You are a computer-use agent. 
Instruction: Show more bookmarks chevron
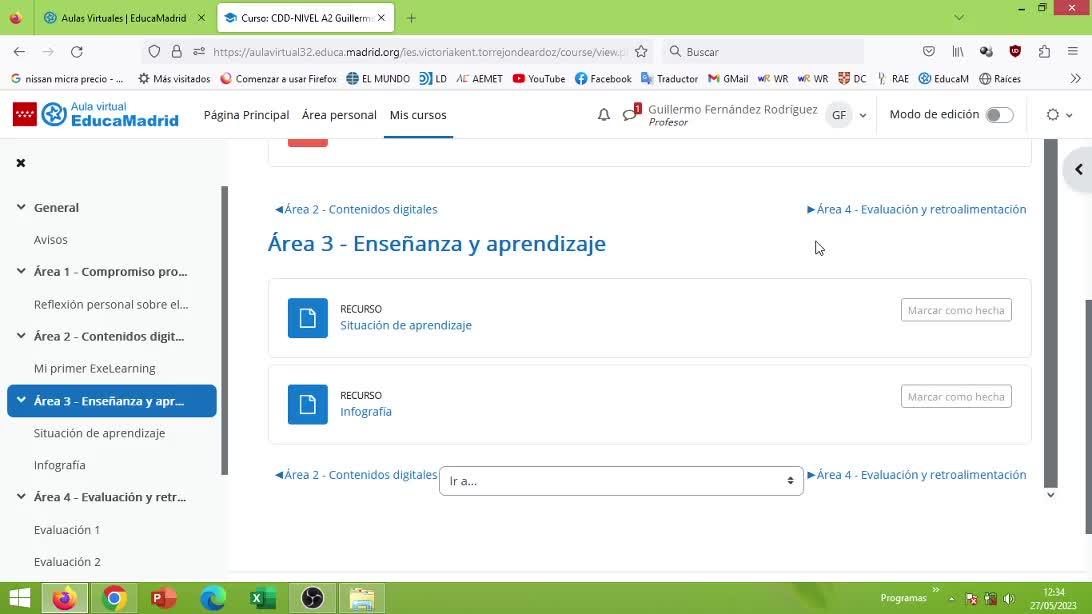click(x=1076, y=79)
